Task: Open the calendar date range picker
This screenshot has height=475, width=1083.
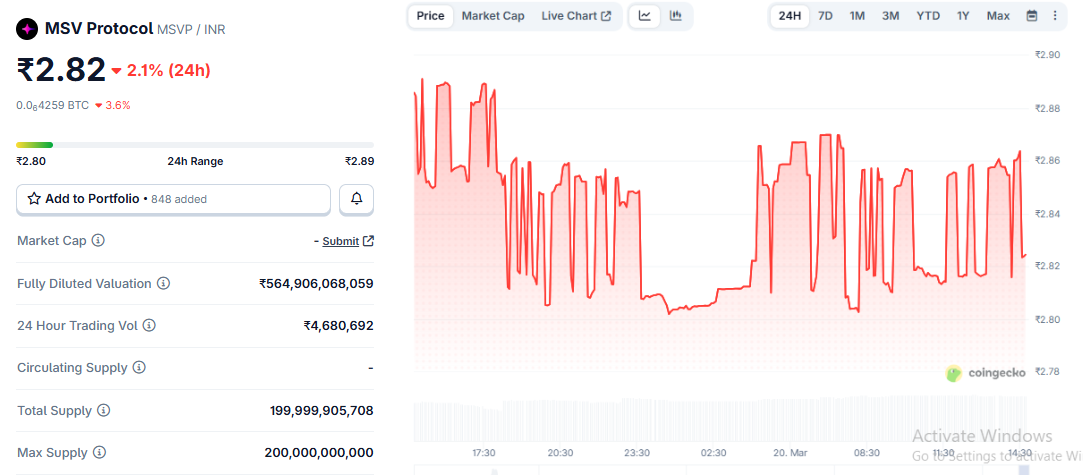Action: [1032, 16]
